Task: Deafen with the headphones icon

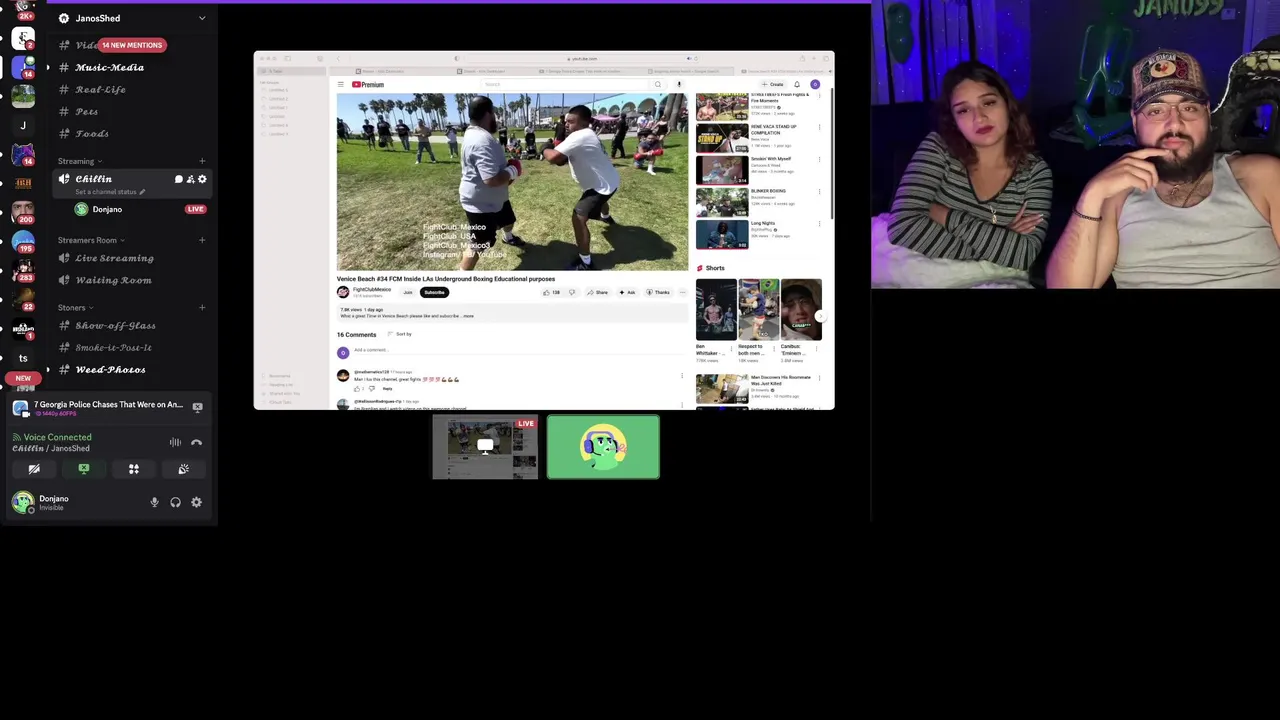Action: tap(175, 502)
